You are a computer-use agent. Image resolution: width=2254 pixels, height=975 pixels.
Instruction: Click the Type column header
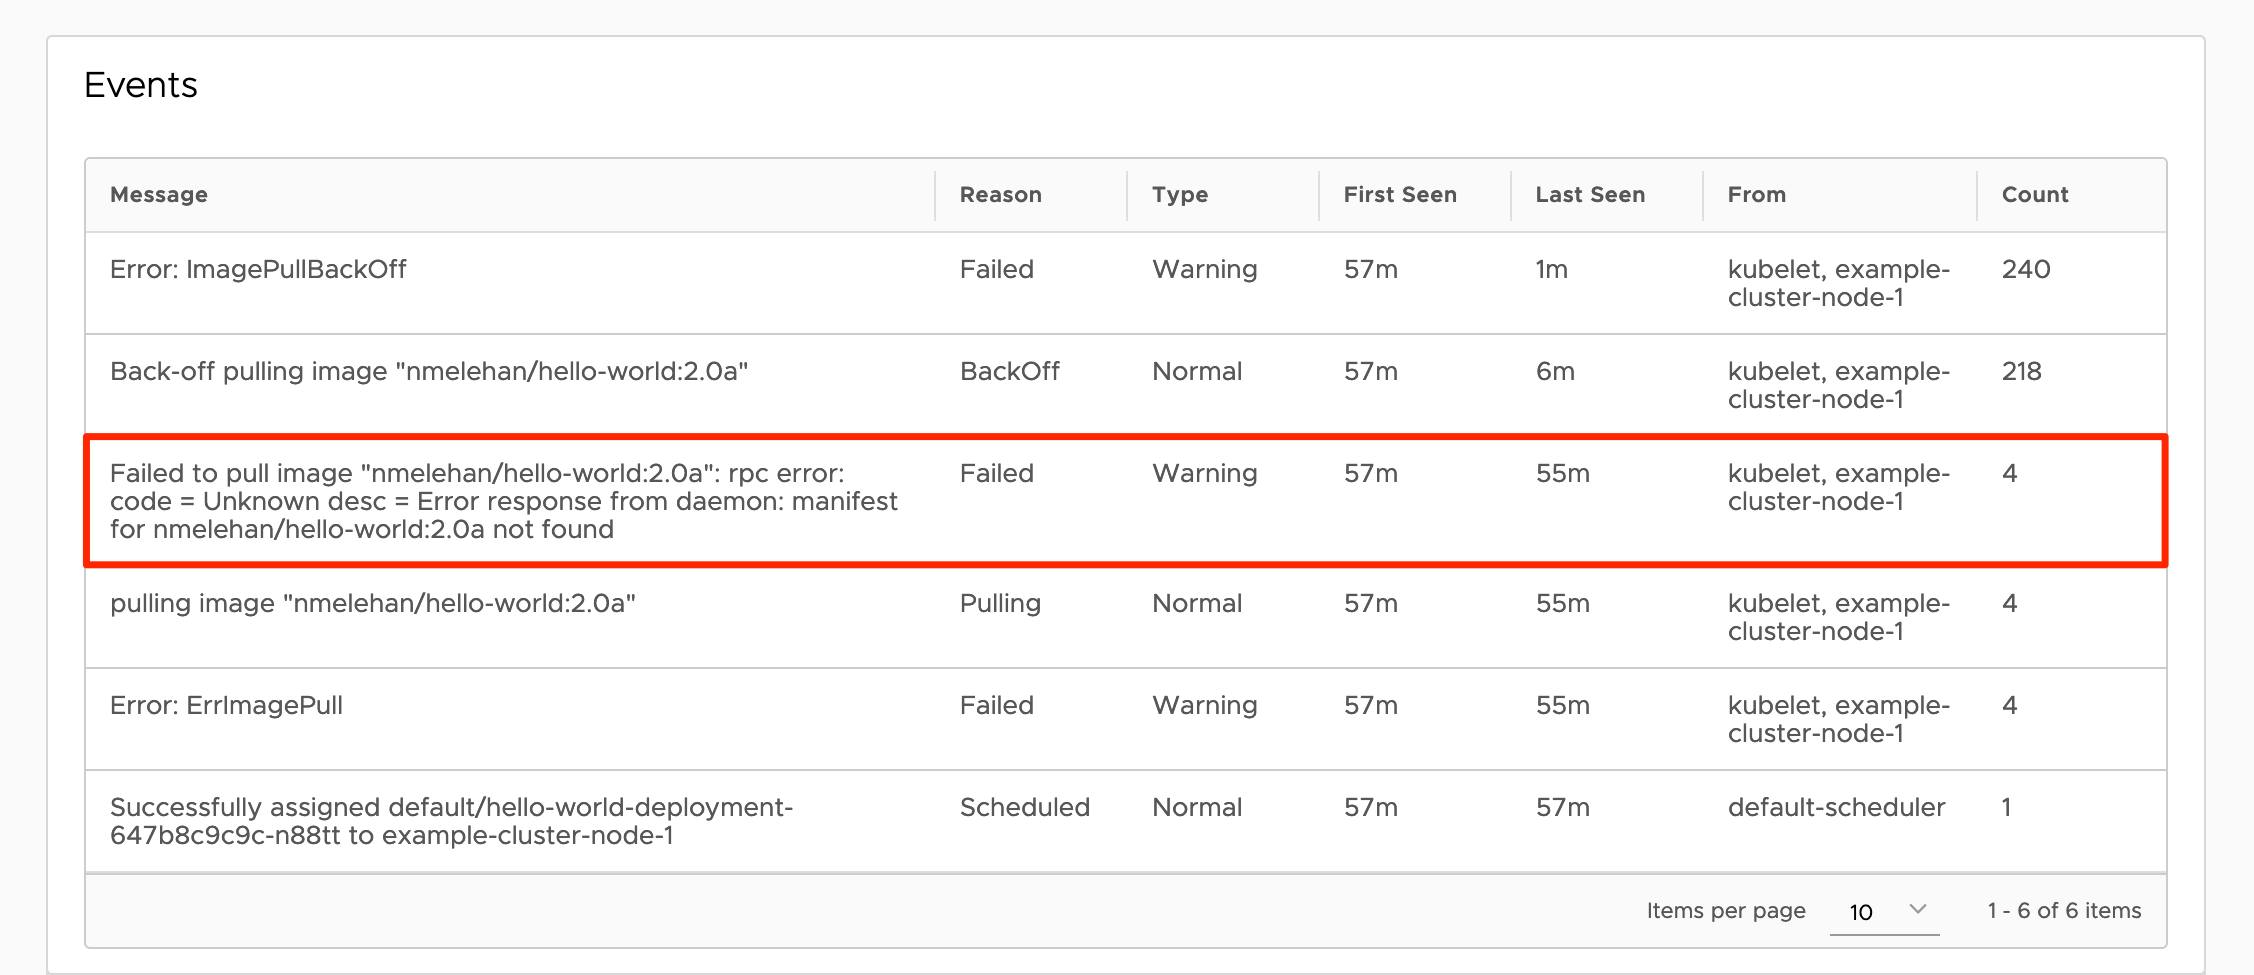pos(1179,195)
